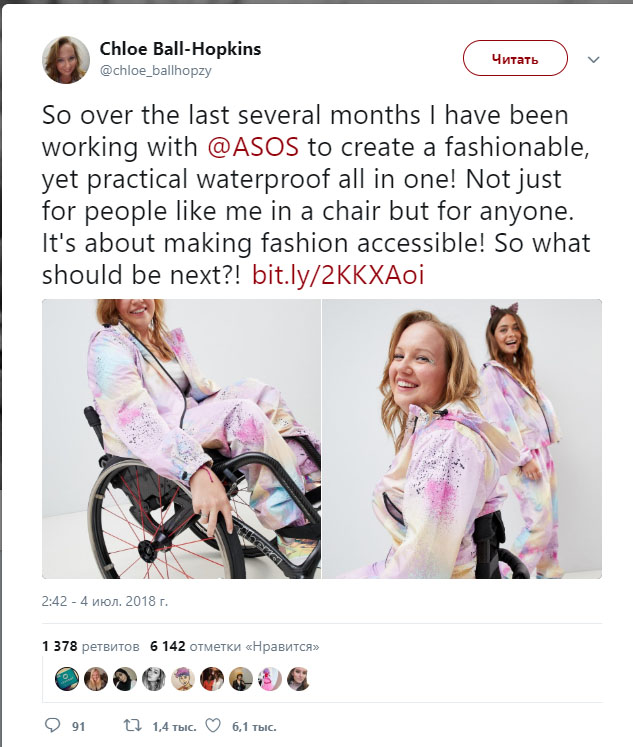The height and width of the screenshot is (747, 633).
Task: Open the first liker avatar with teal logo
Action: [x=66, y=678]
